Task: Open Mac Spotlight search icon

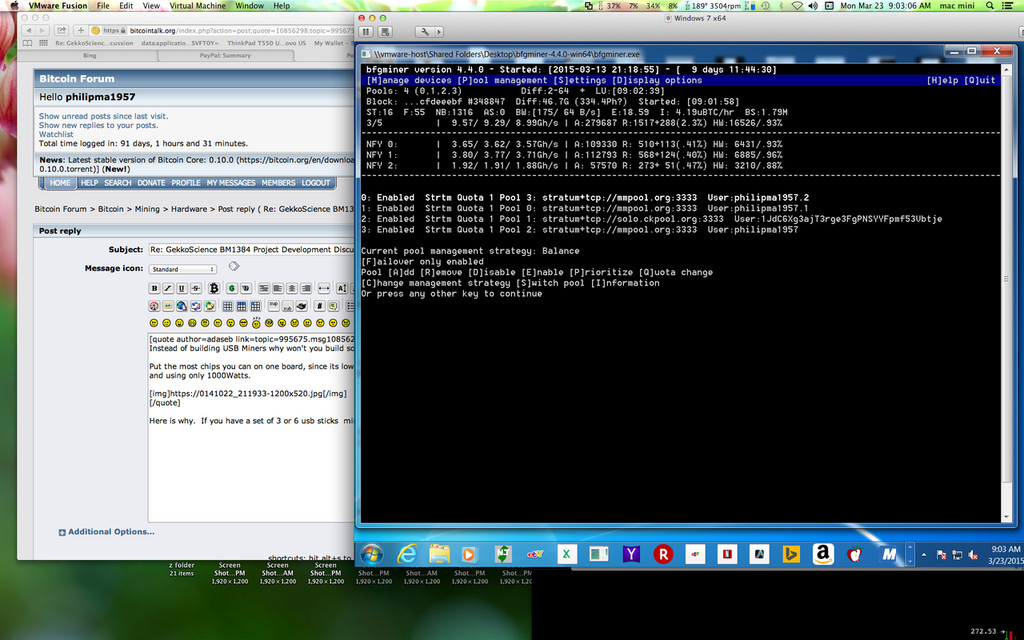Action: tap(990, 5)
